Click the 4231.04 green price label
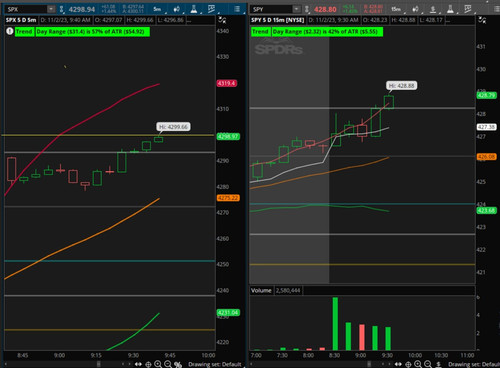The height and width of the screenshot is (368, 500). (x=228, y=312)
